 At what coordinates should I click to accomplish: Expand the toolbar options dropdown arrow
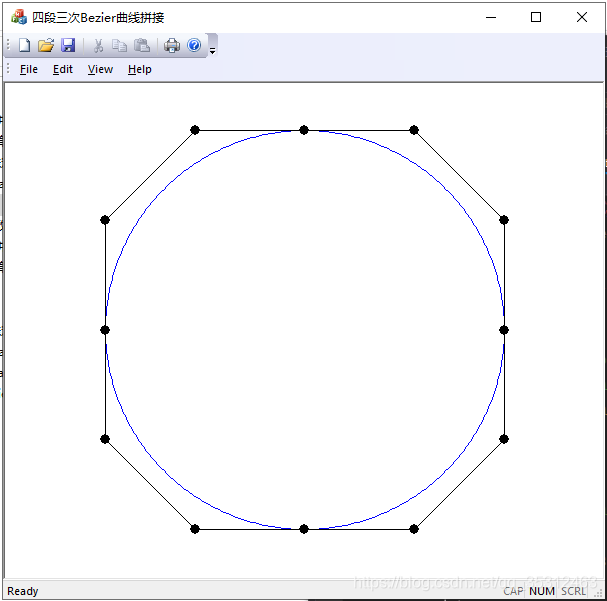[212, 50]
